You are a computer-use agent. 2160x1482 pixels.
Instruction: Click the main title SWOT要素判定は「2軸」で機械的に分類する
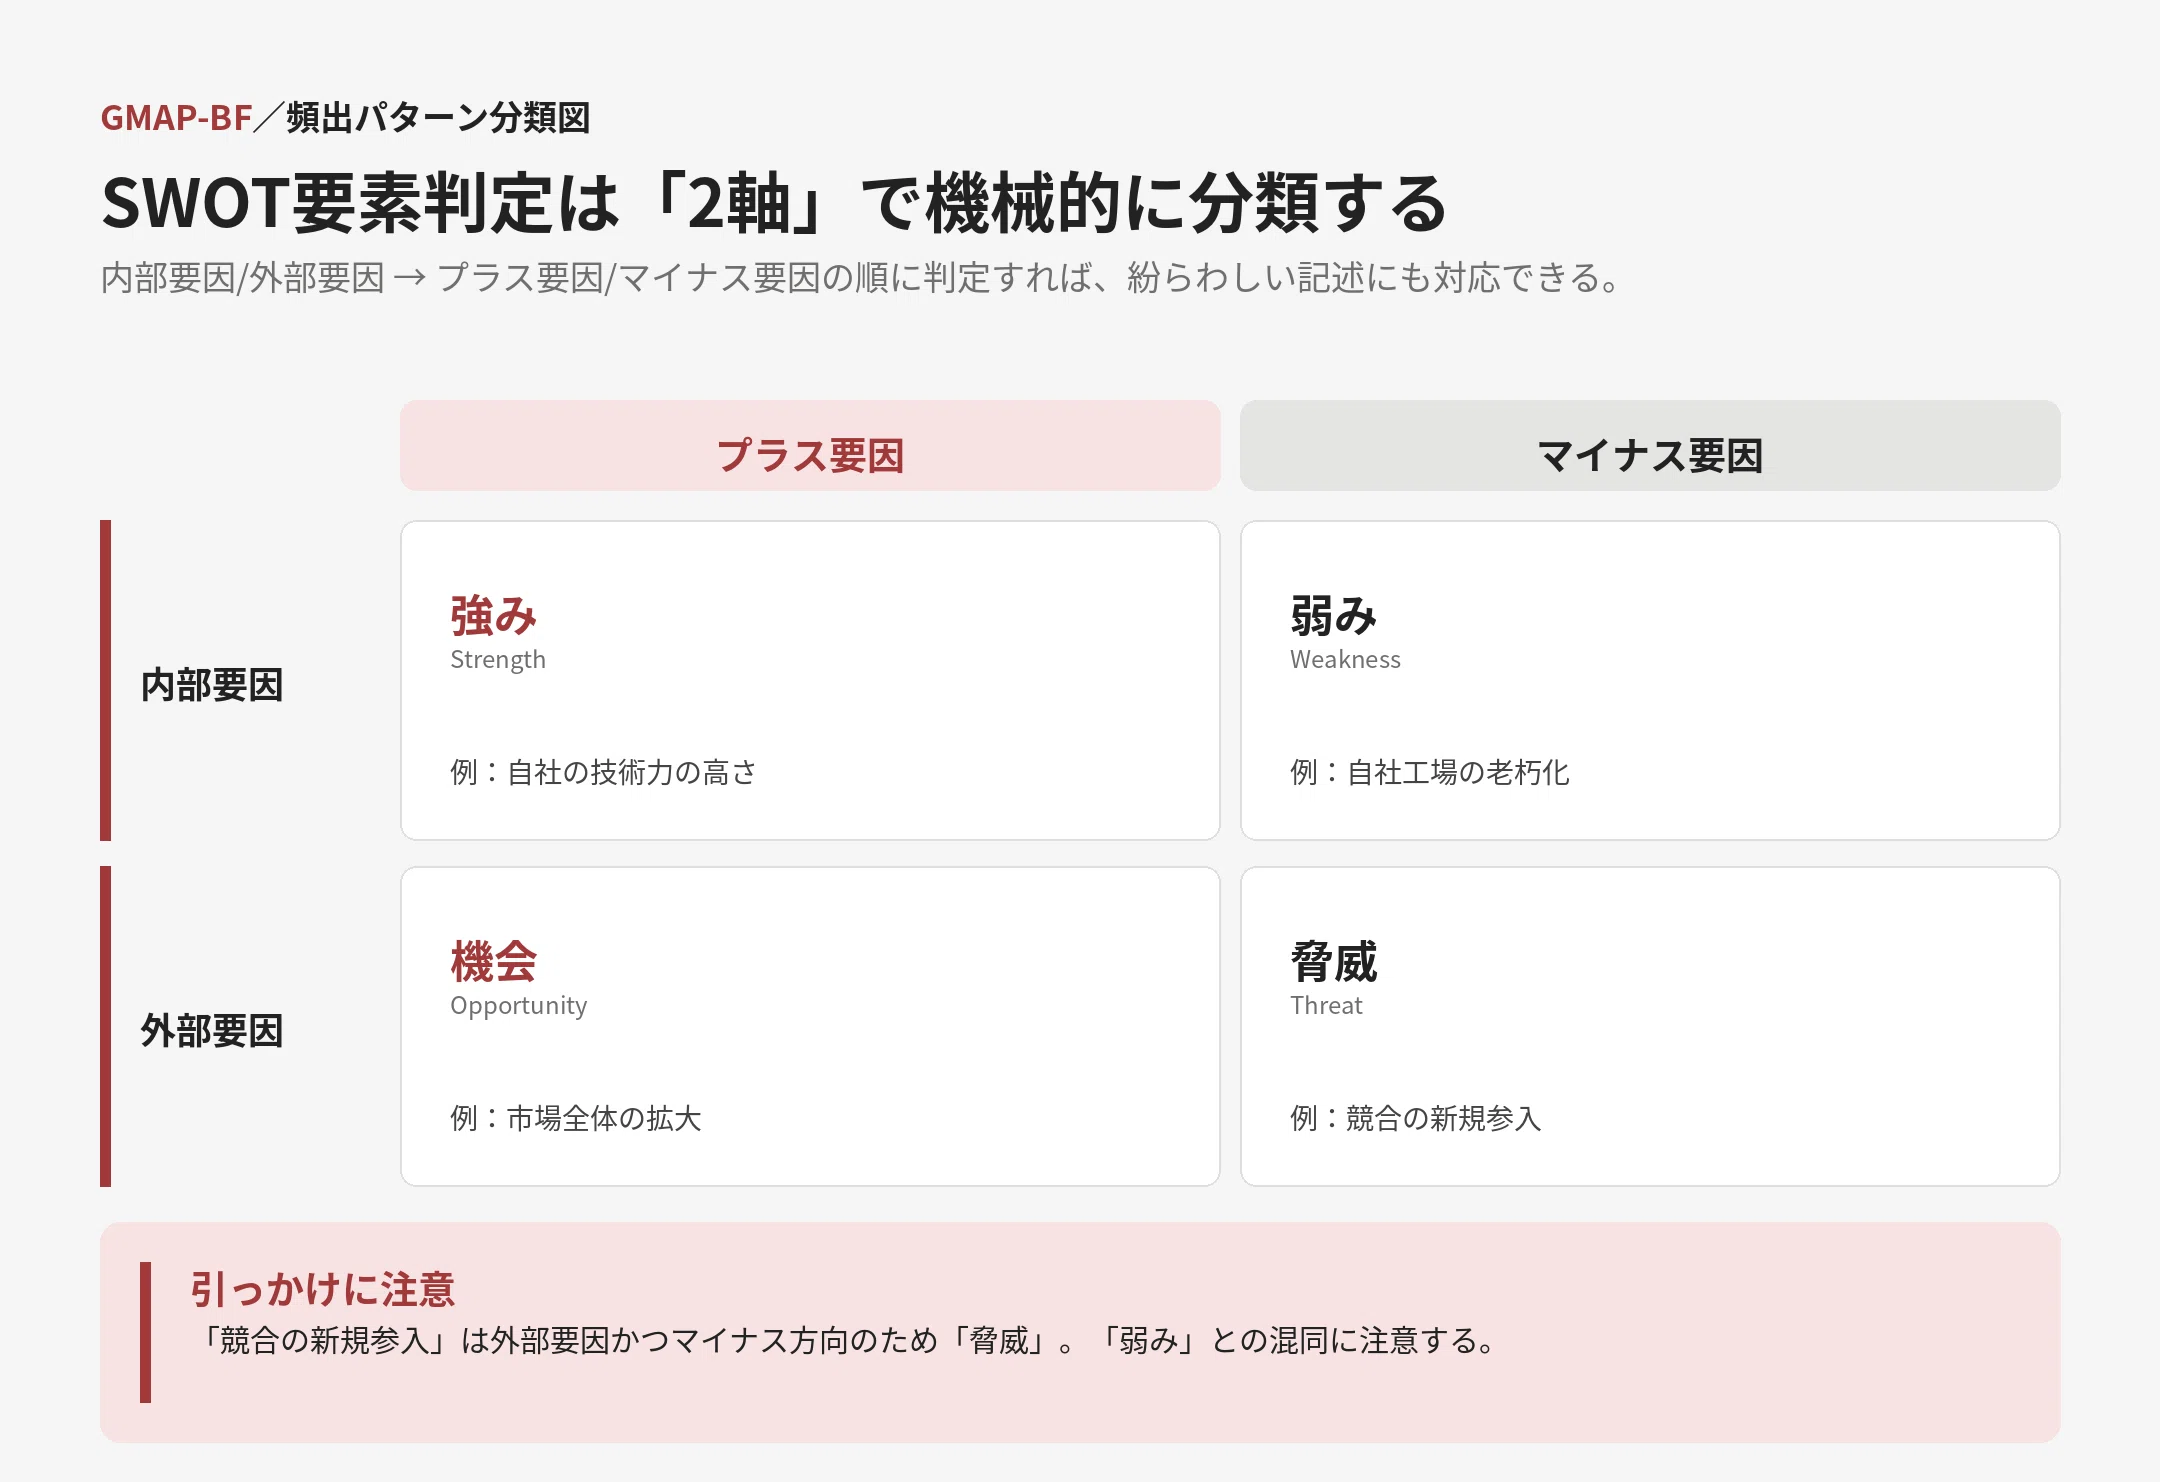tap(774, 203)
